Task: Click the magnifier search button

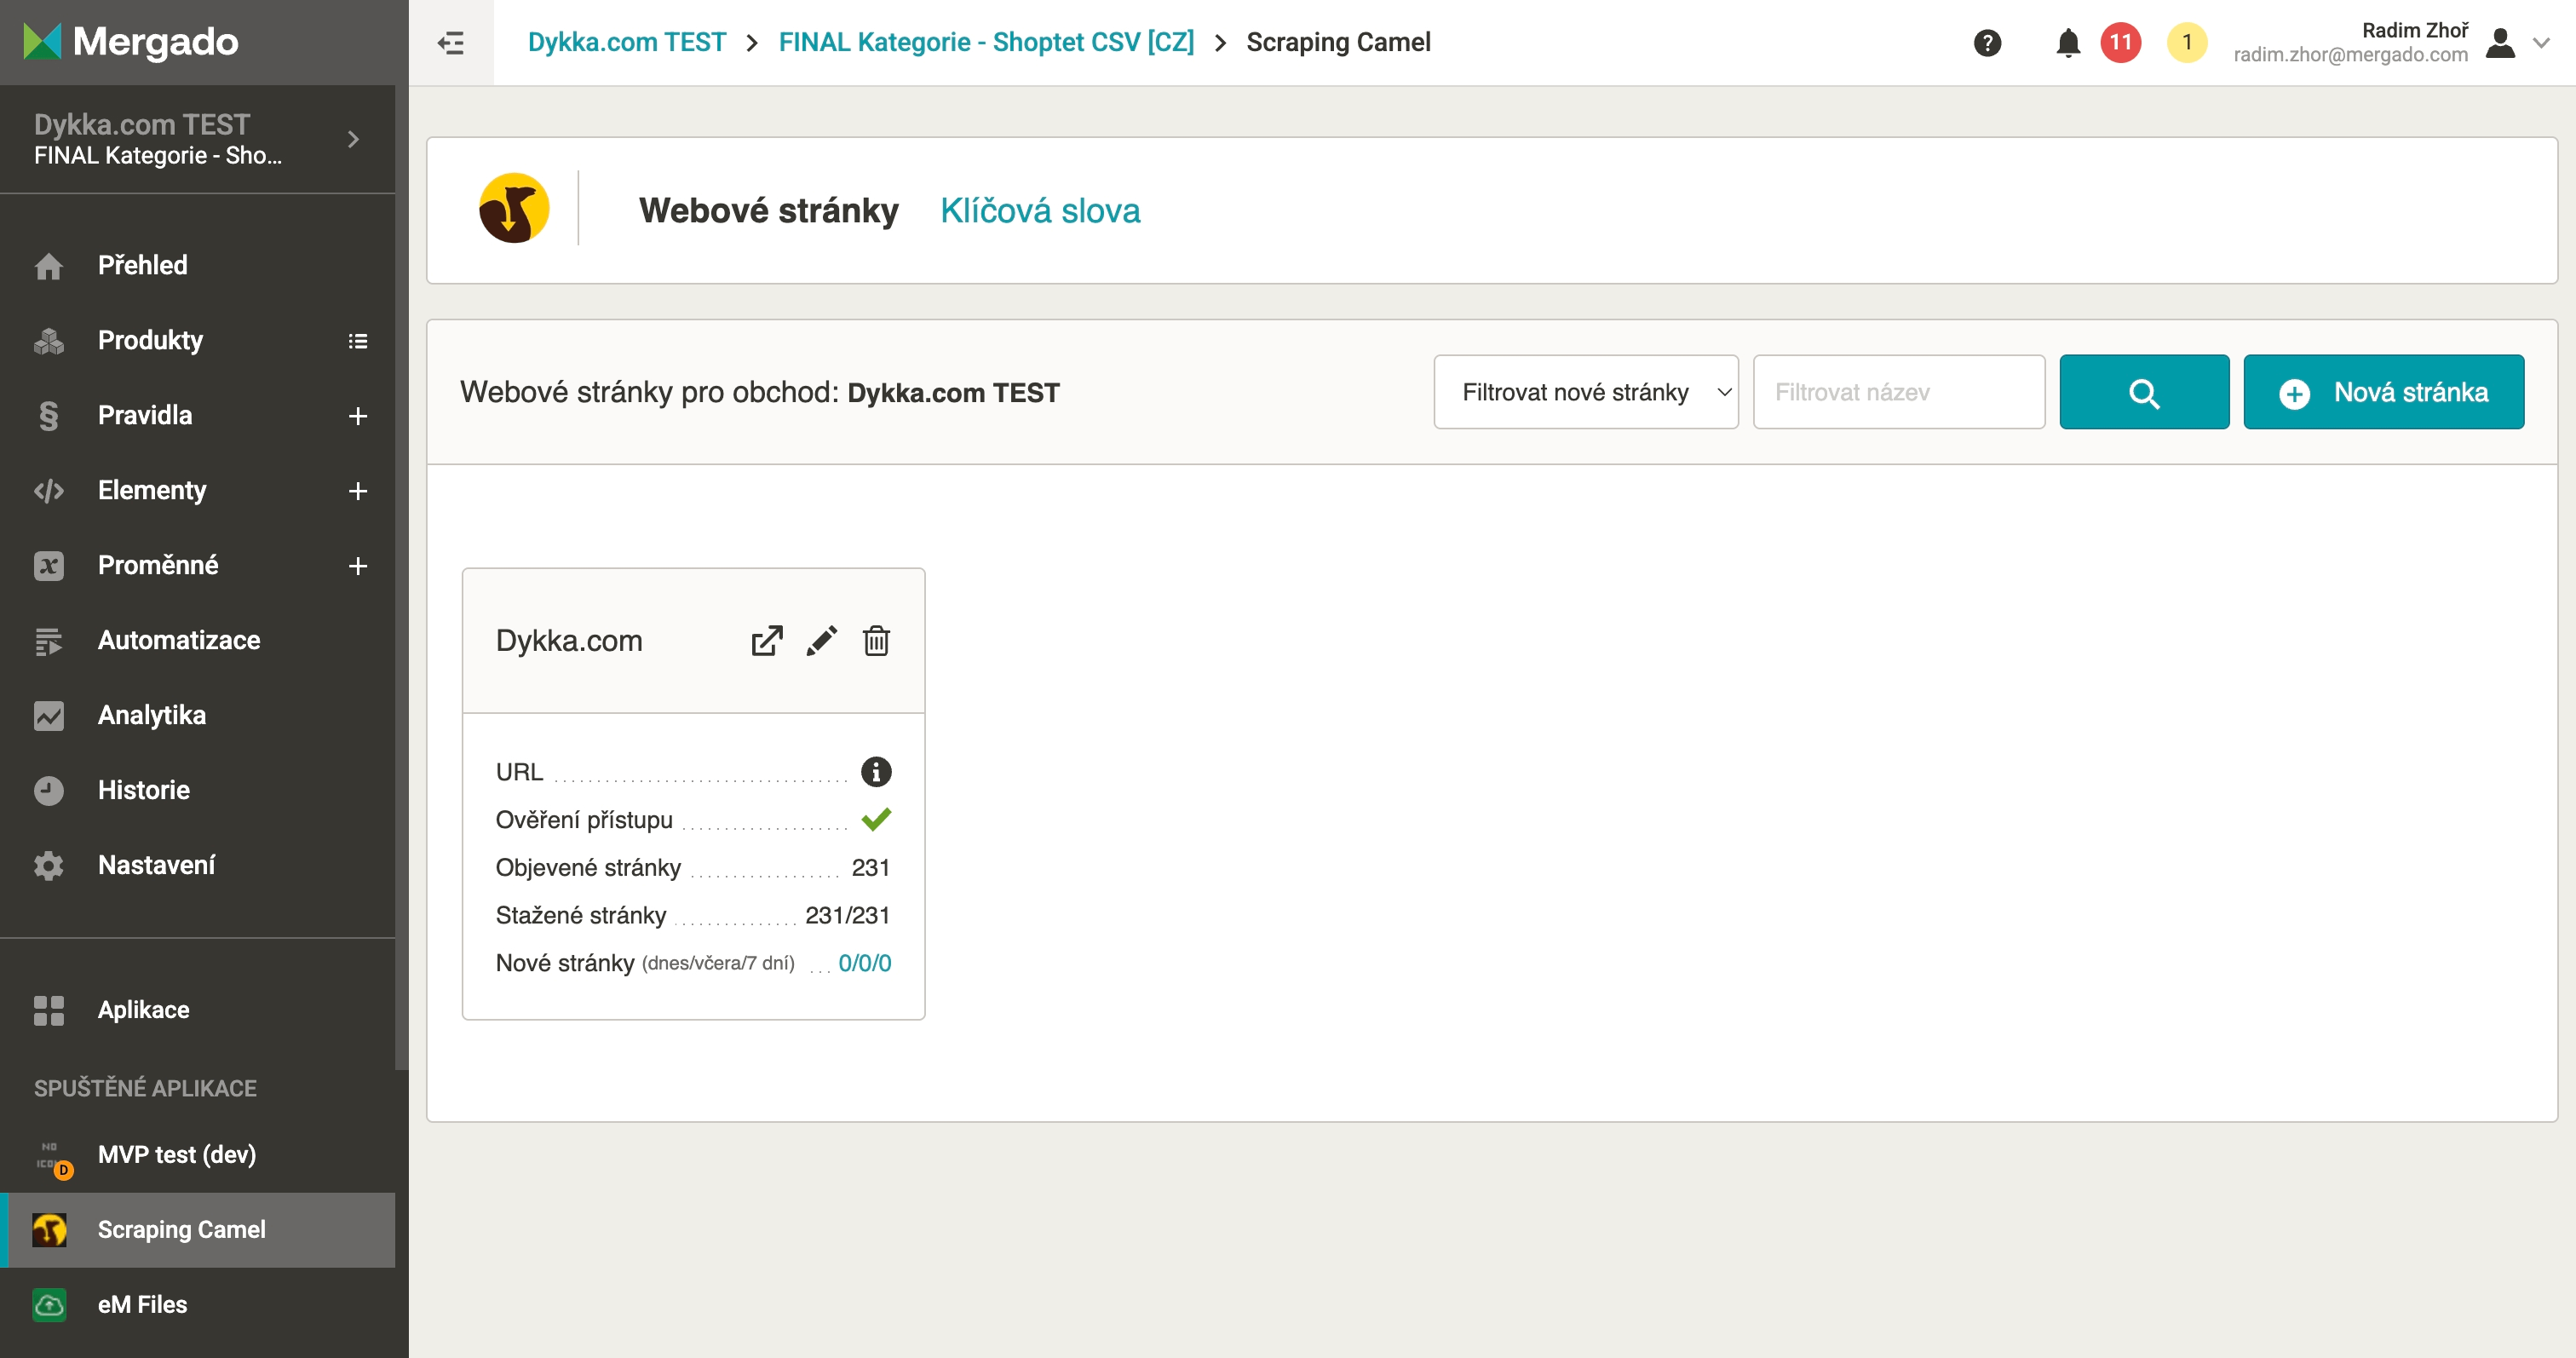Action: click(2143, 393)
